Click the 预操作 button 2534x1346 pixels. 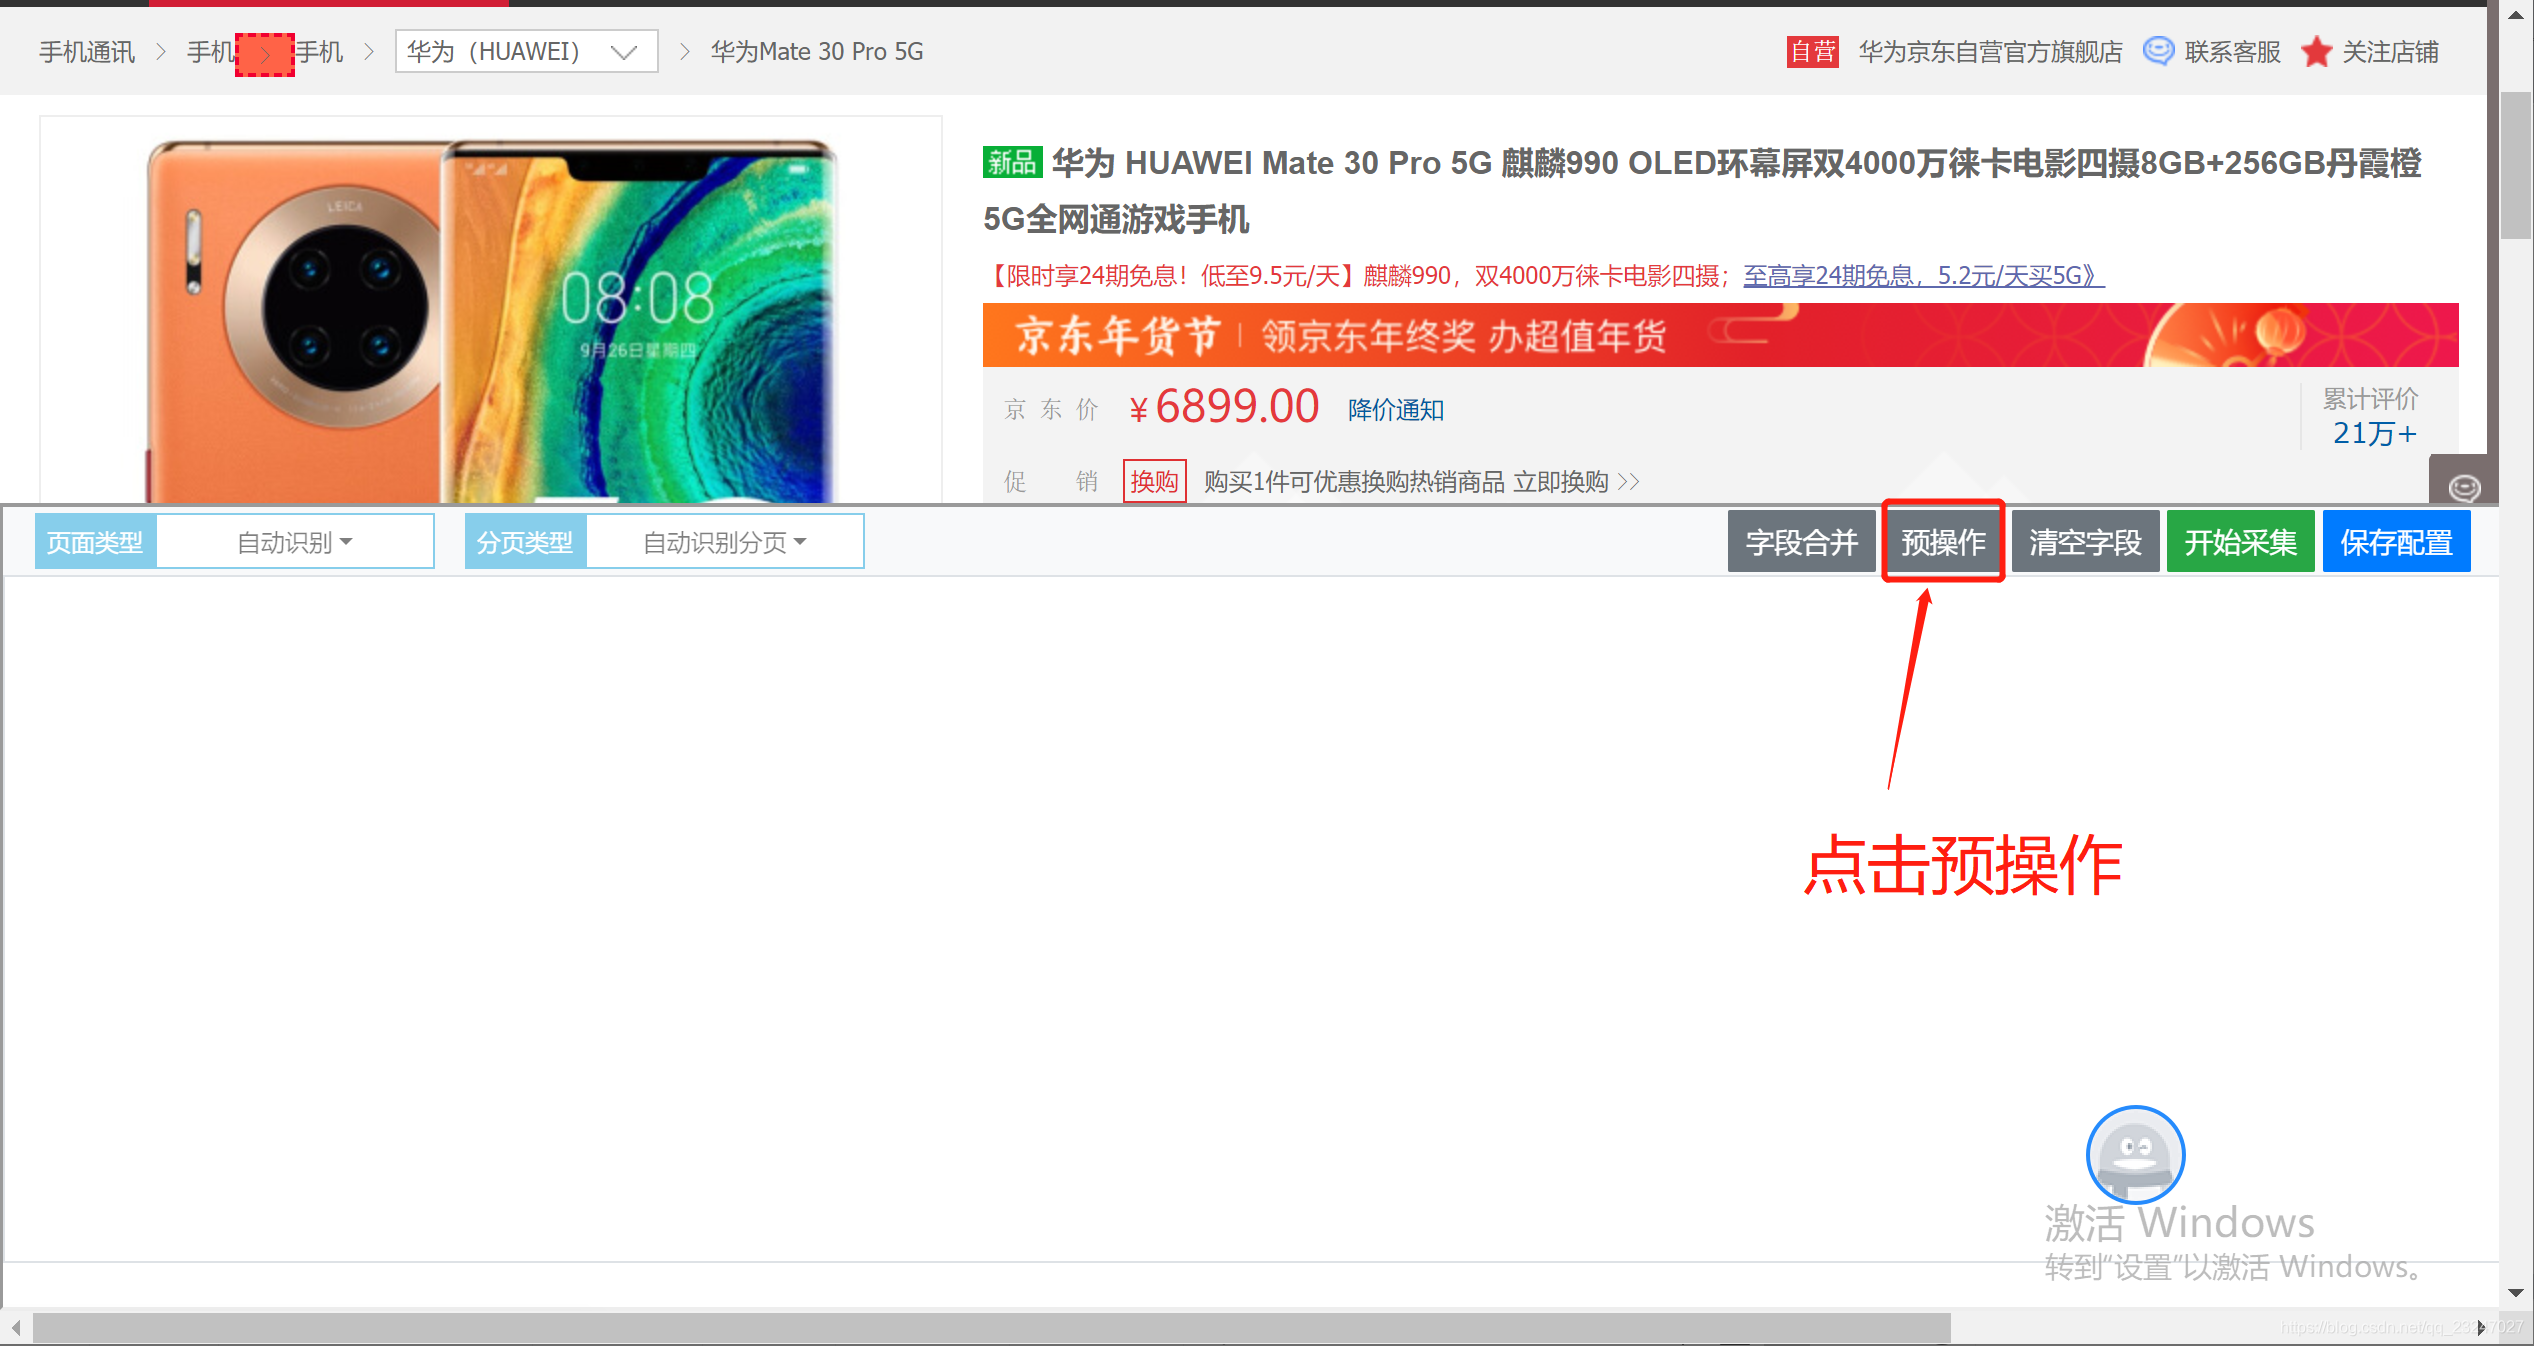[1943, 542]
